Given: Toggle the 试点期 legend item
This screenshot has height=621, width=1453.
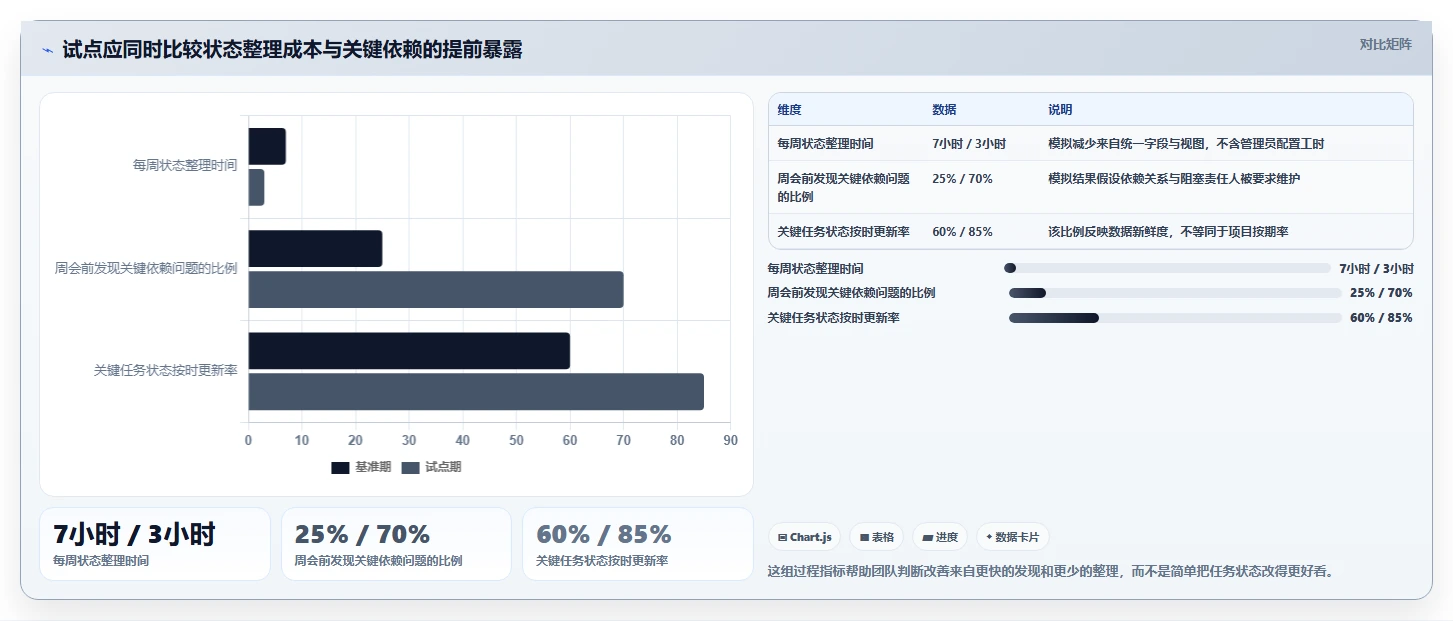Looking at the screenshot, I should pyautogui.click(x=431, y=467).
